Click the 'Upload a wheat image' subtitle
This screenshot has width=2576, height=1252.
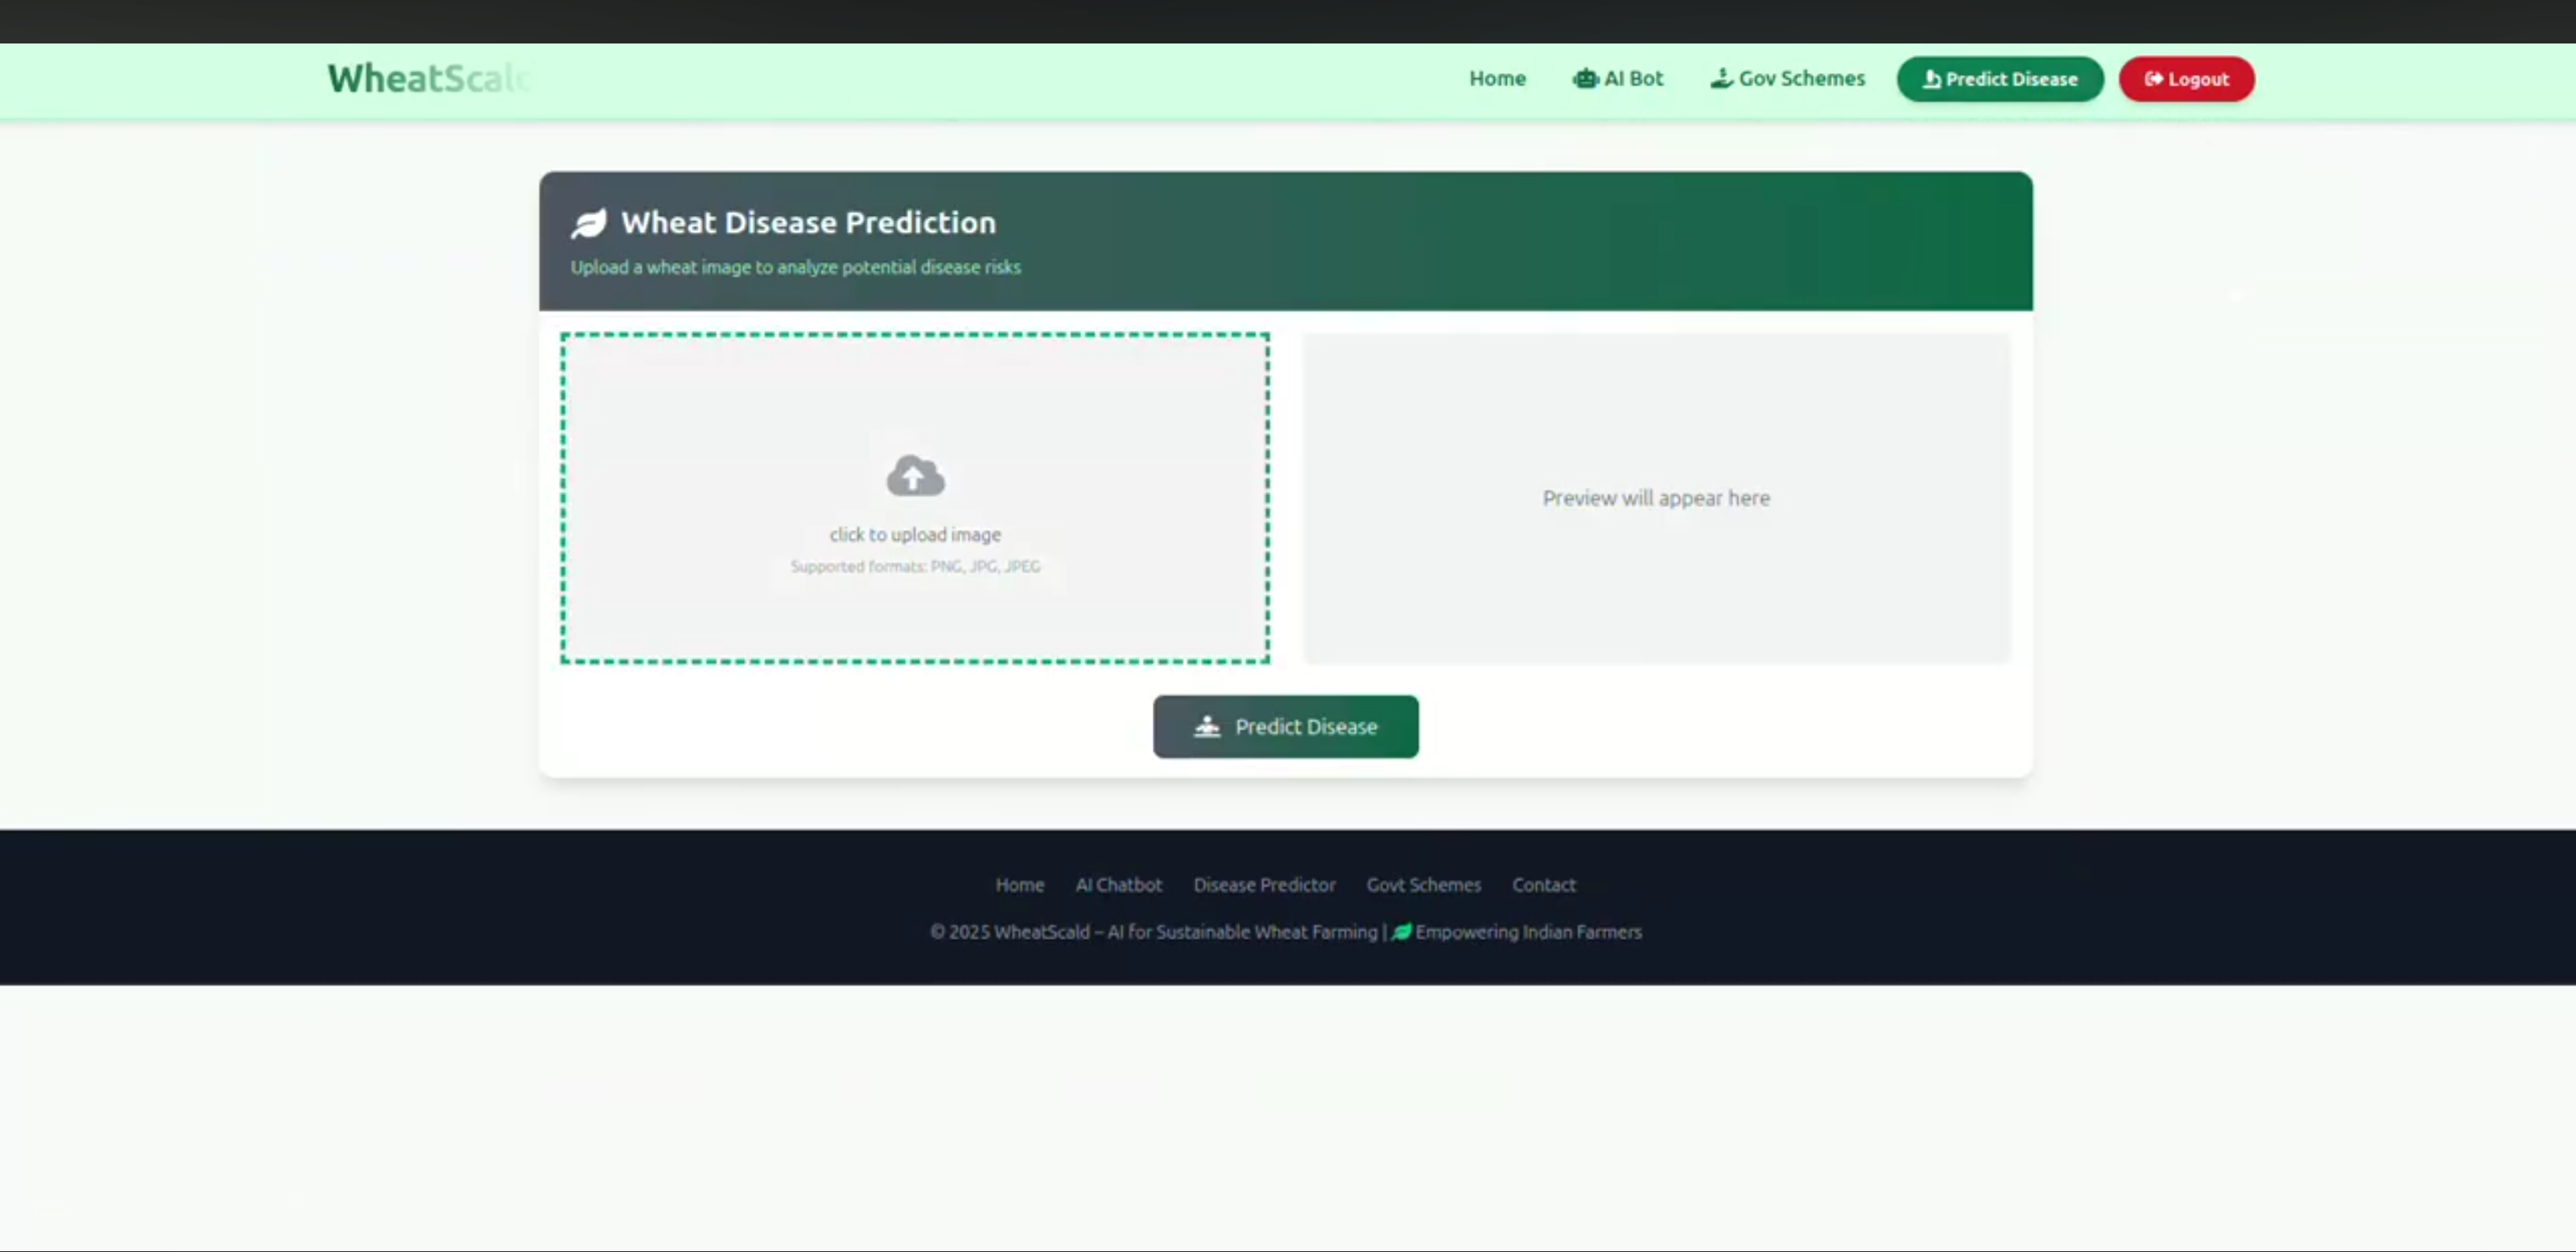(x=795, y=267)
